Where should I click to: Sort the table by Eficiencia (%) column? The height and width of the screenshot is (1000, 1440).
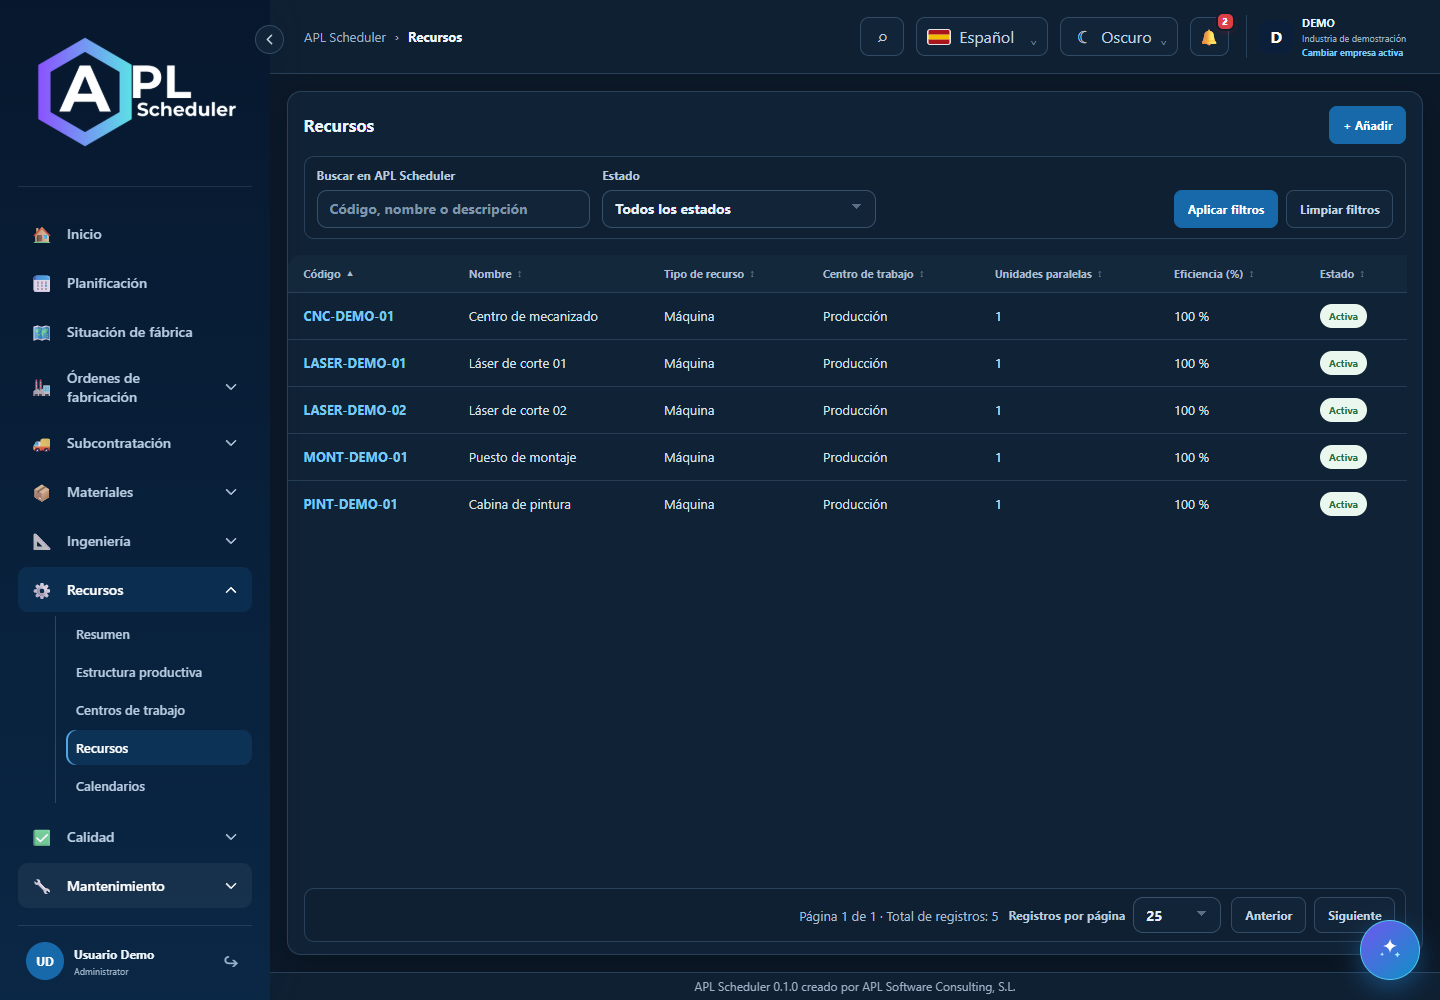[1213, 274]
